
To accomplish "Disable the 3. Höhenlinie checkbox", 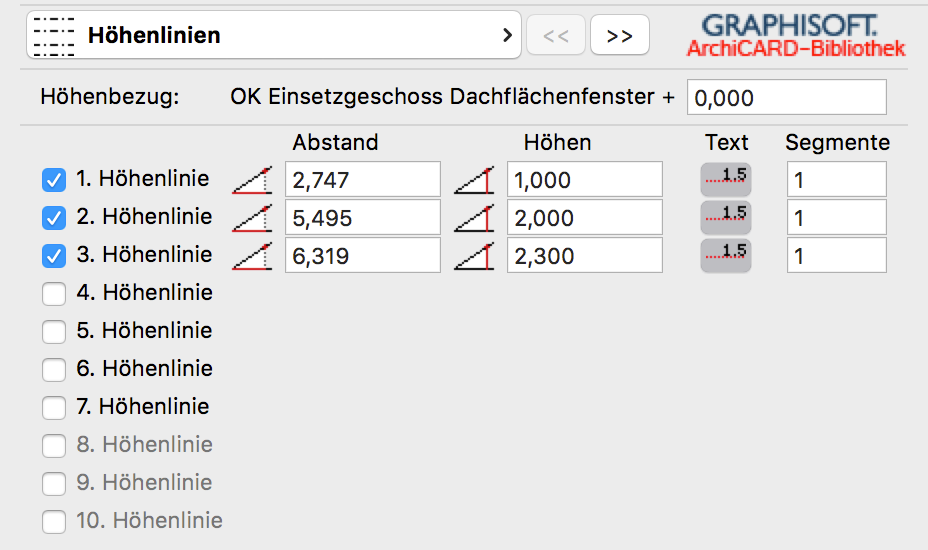I will tap(54, 256).
